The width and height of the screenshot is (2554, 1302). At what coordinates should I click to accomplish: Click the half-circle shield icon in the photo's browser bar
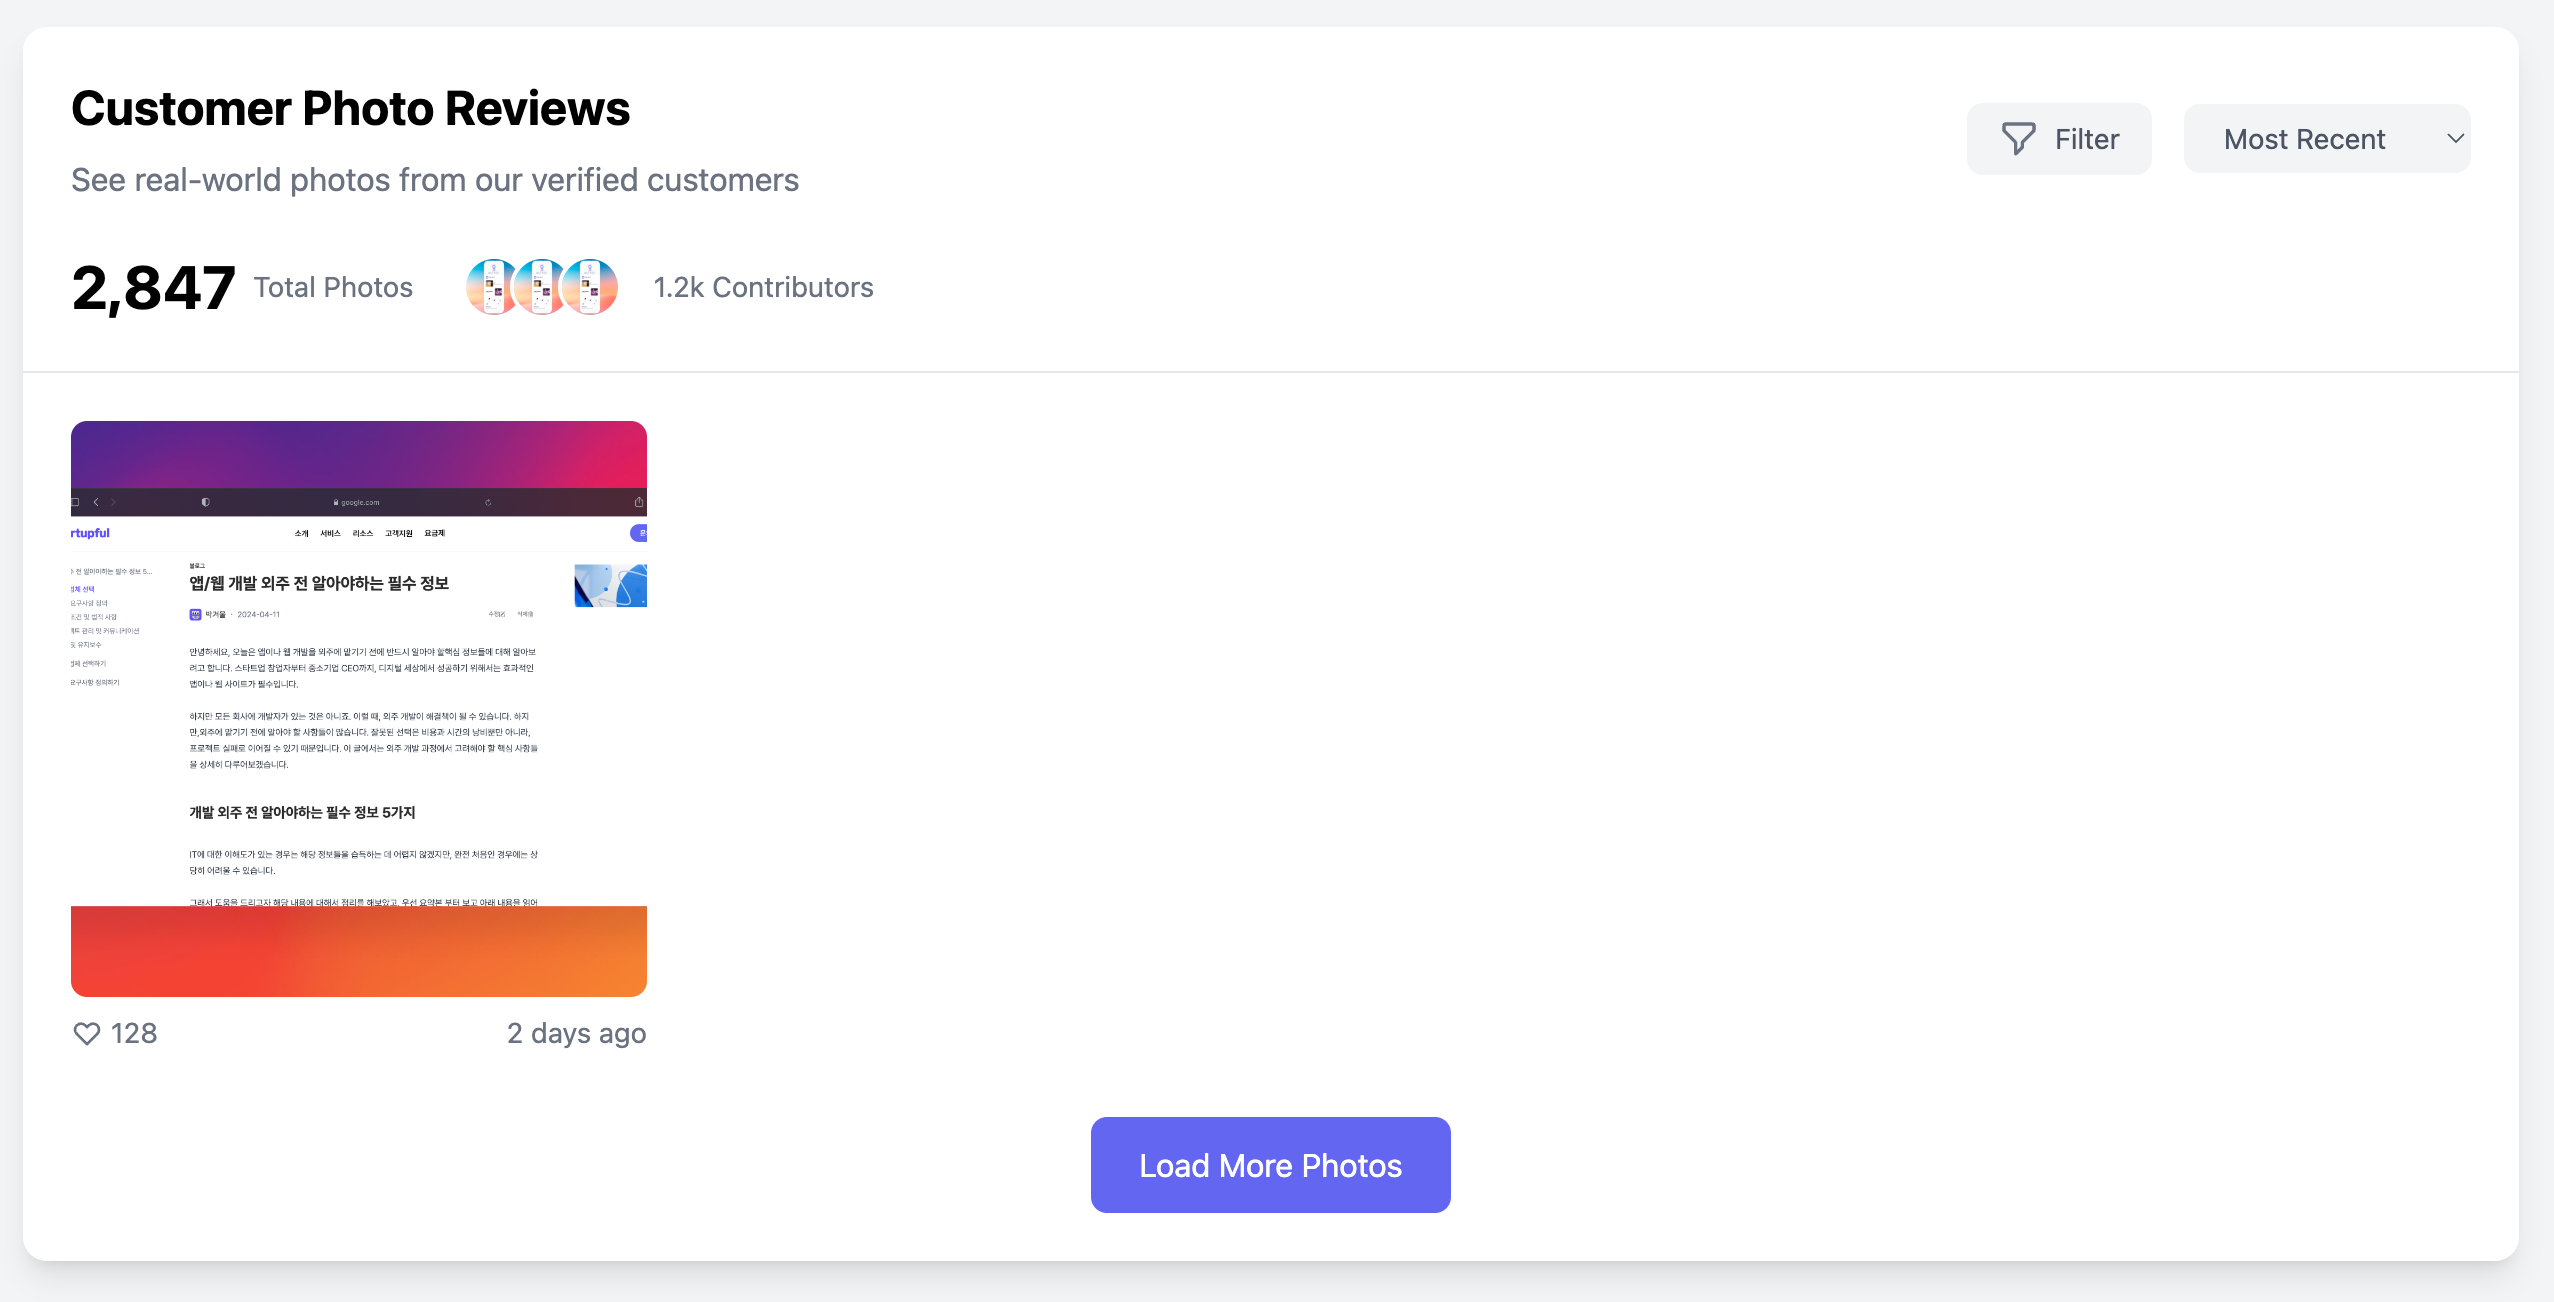click(x=205, y=502)
